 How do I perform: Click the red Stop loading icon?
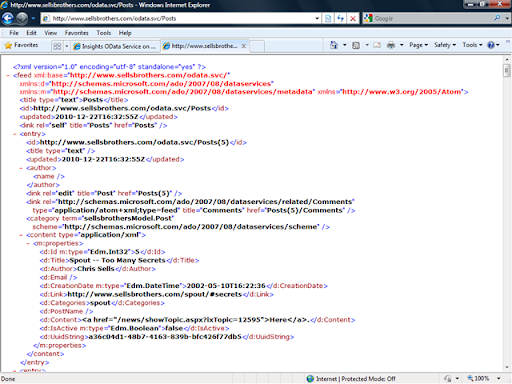[x=353, y=18]
